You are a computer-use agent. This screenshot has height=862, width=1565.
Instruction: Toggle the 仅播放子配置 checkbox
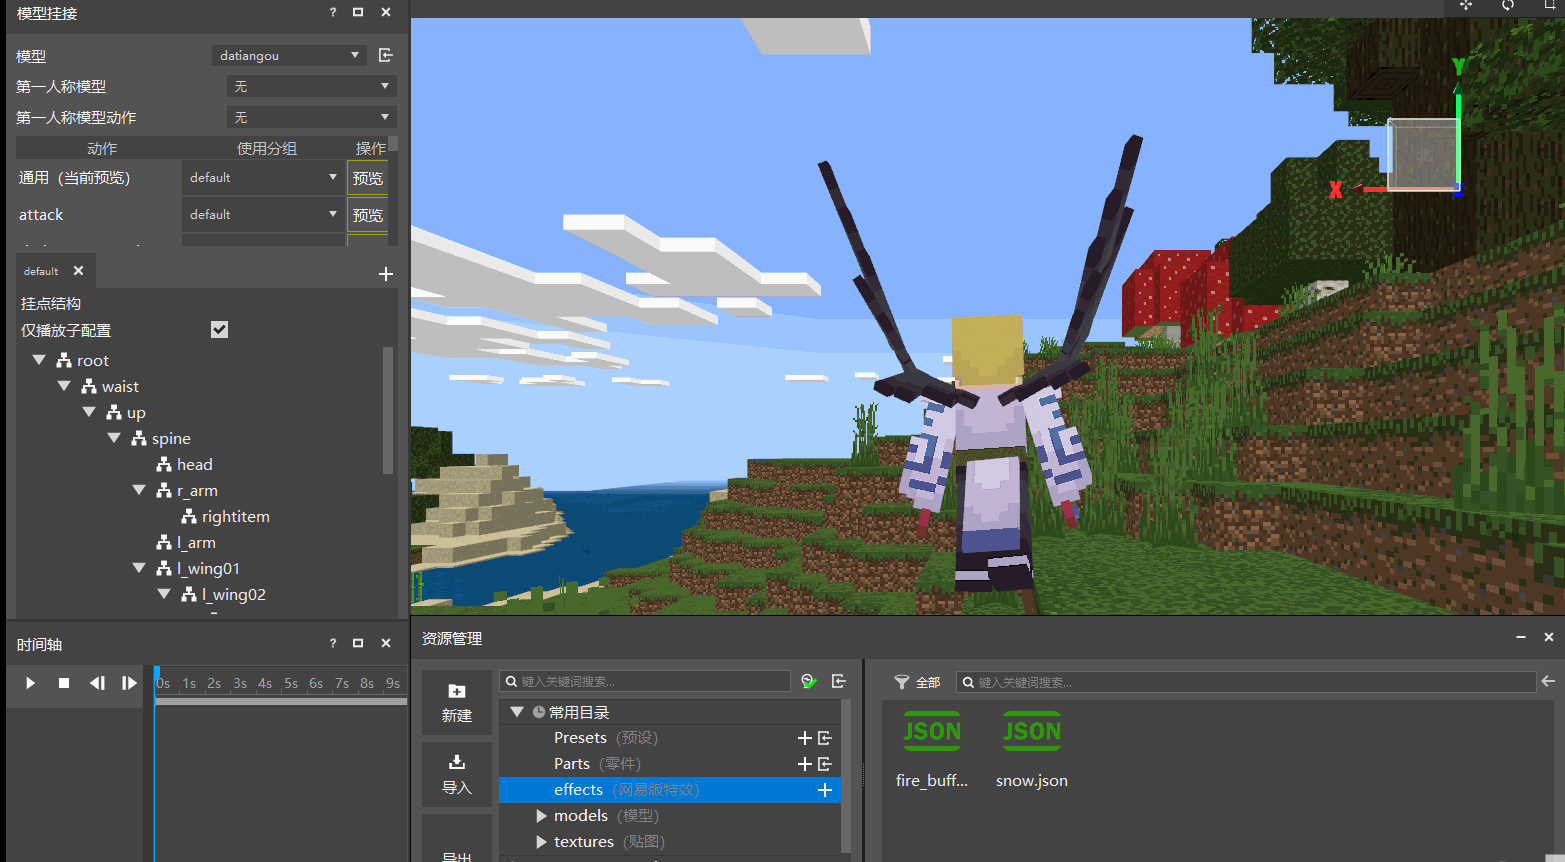pos(220,330)
